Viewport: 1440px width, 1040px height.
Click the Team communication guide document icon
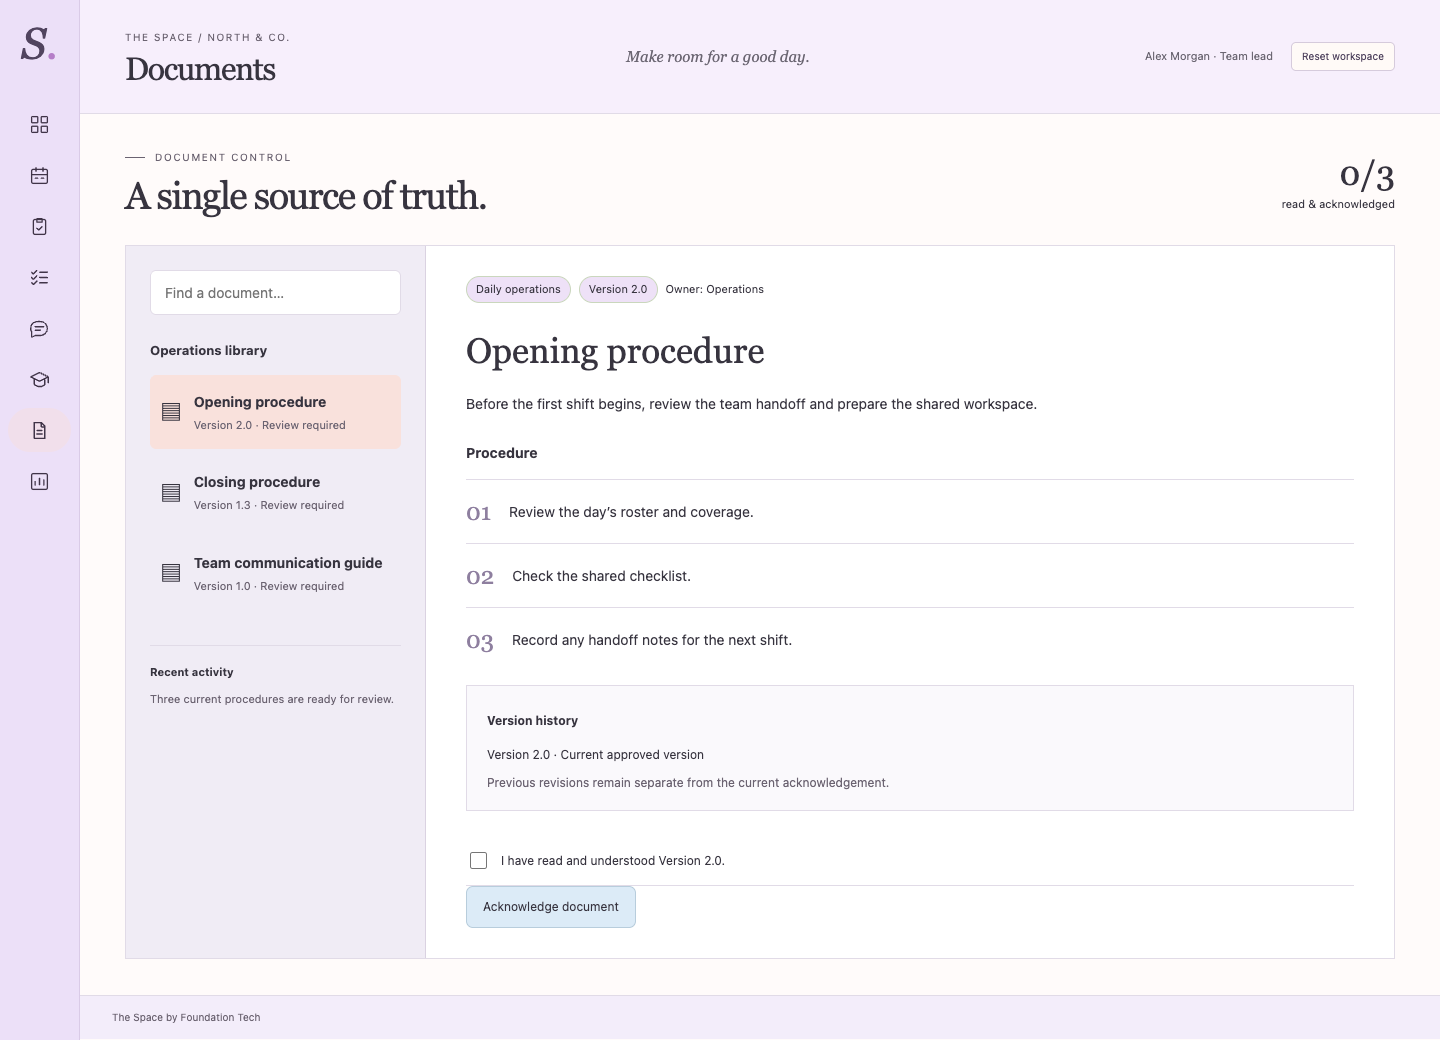(x=171, y=573)
